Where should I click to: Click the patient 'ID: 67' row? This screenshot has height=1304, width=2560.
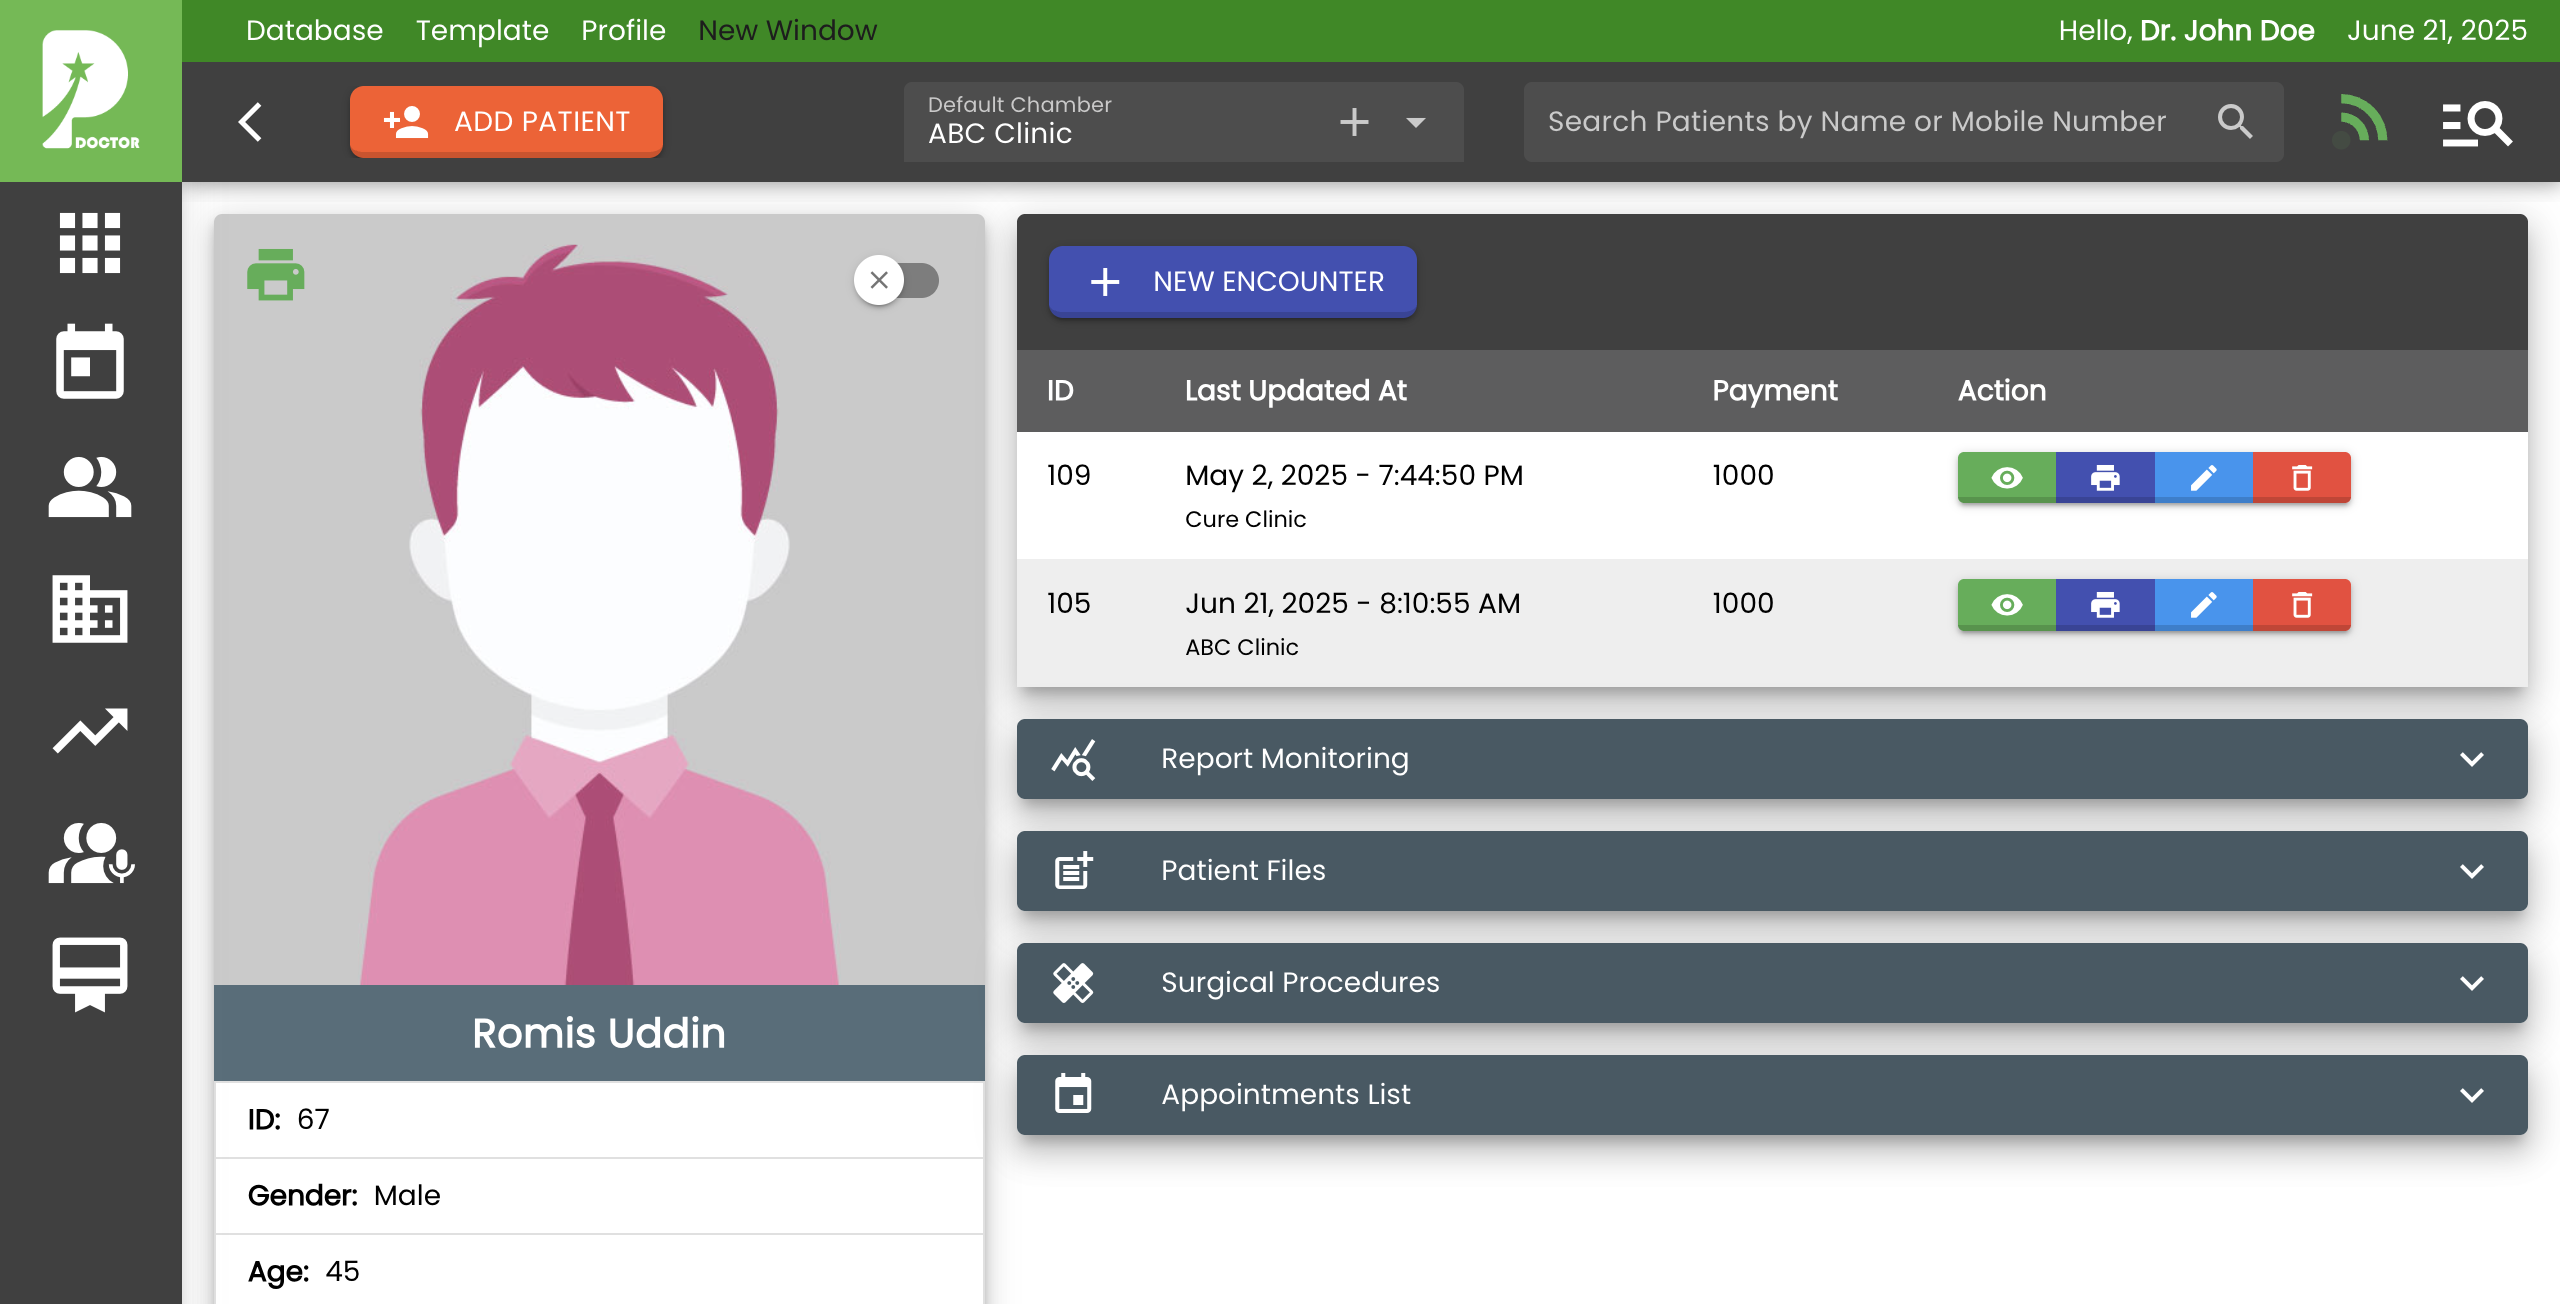coord(599,1119)
